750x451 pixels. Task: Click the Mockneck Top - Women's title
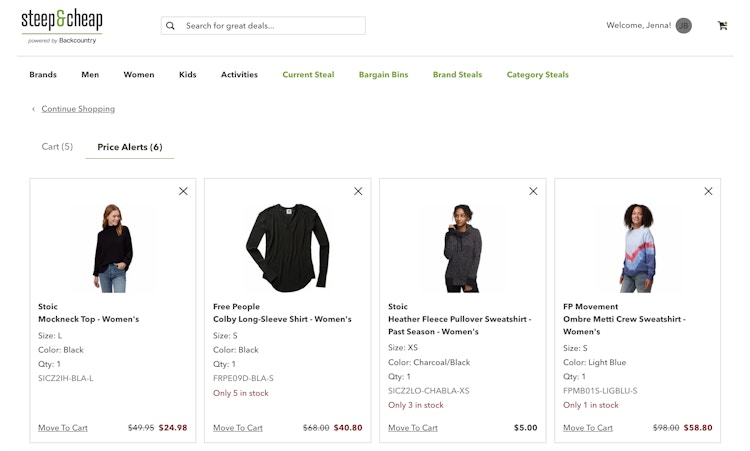point(88,319)
